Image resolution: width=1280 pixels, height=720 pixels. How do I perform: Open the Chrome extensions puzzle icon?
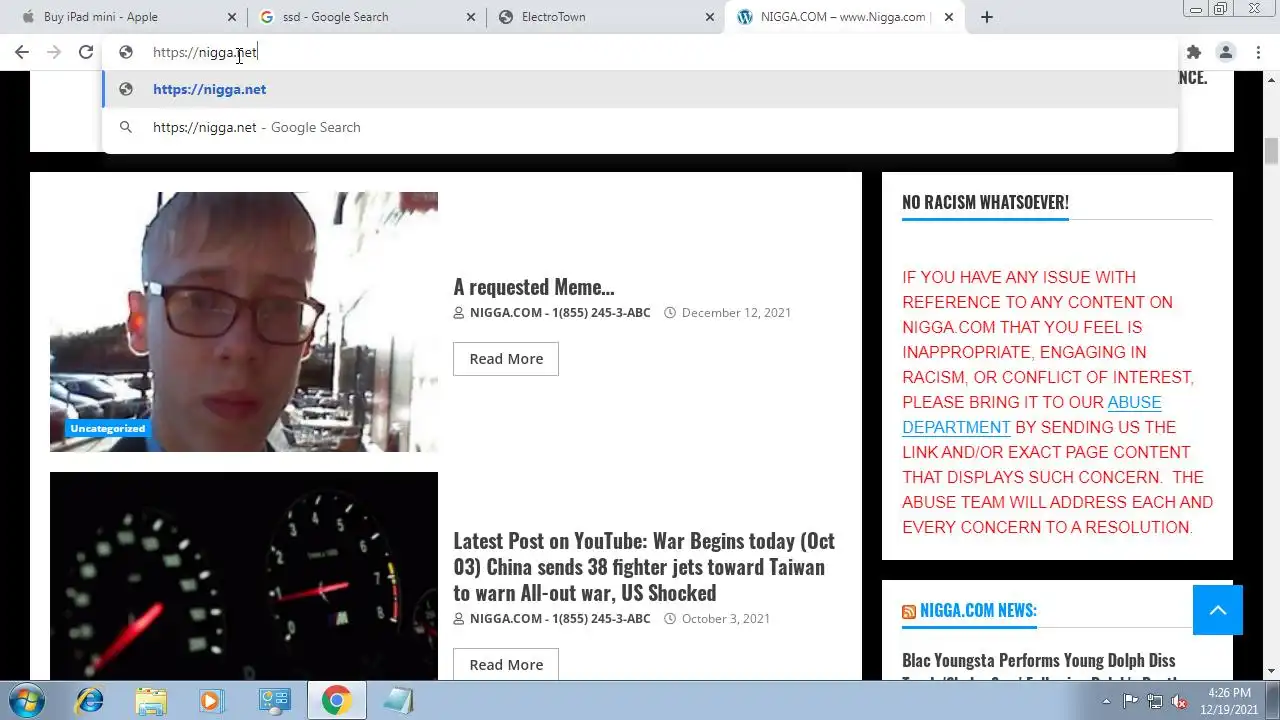pos(1193,52)
